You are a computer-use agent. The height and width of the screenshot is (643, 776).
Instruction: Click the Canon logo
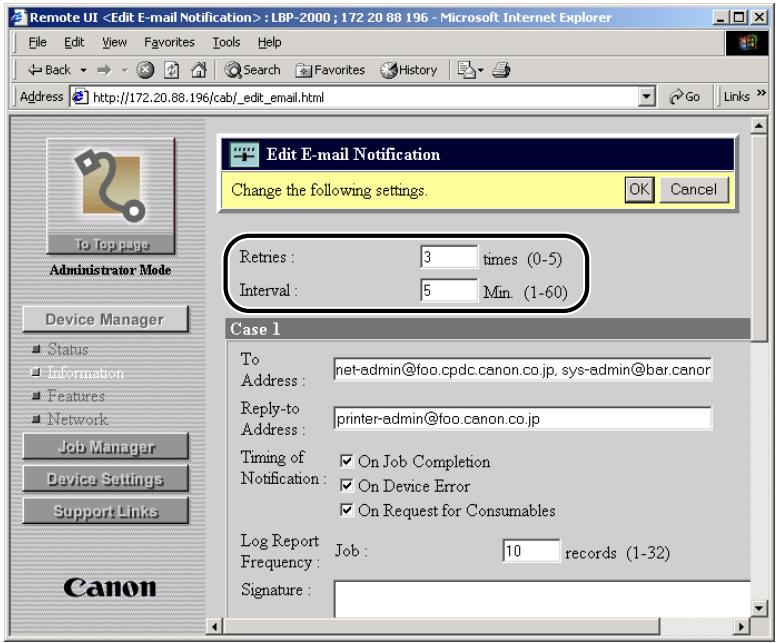(x=110, y=588)
